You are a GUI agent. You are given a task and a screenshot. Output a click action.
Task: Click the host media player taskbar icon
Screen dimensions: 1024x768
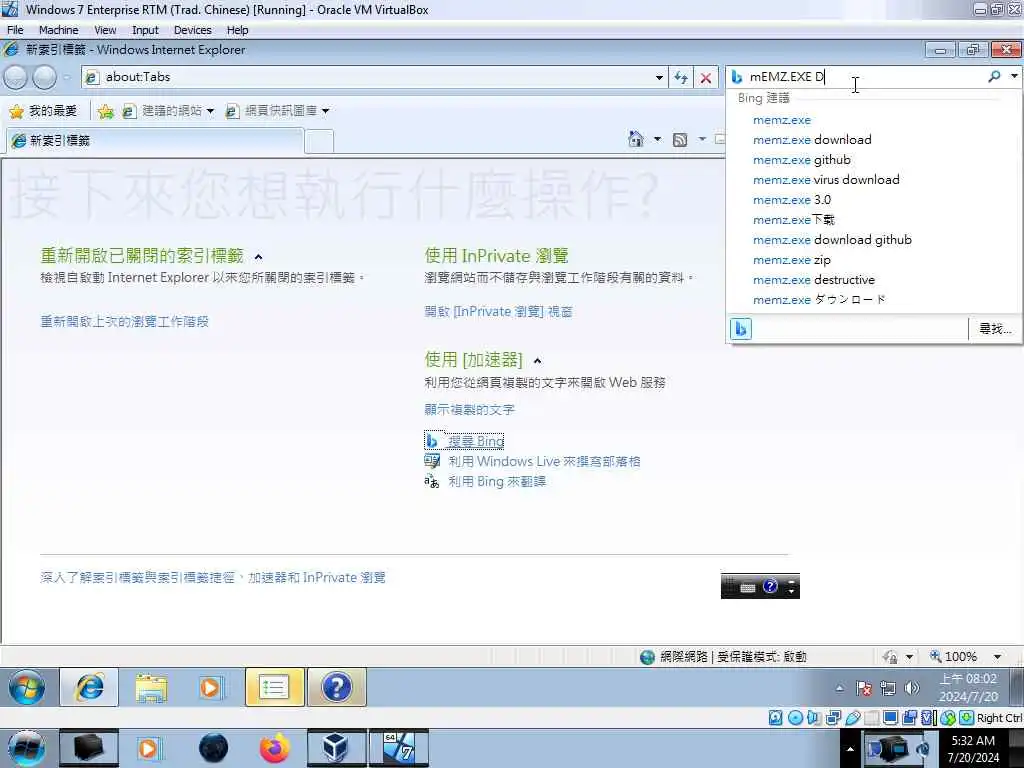(148, 748)
